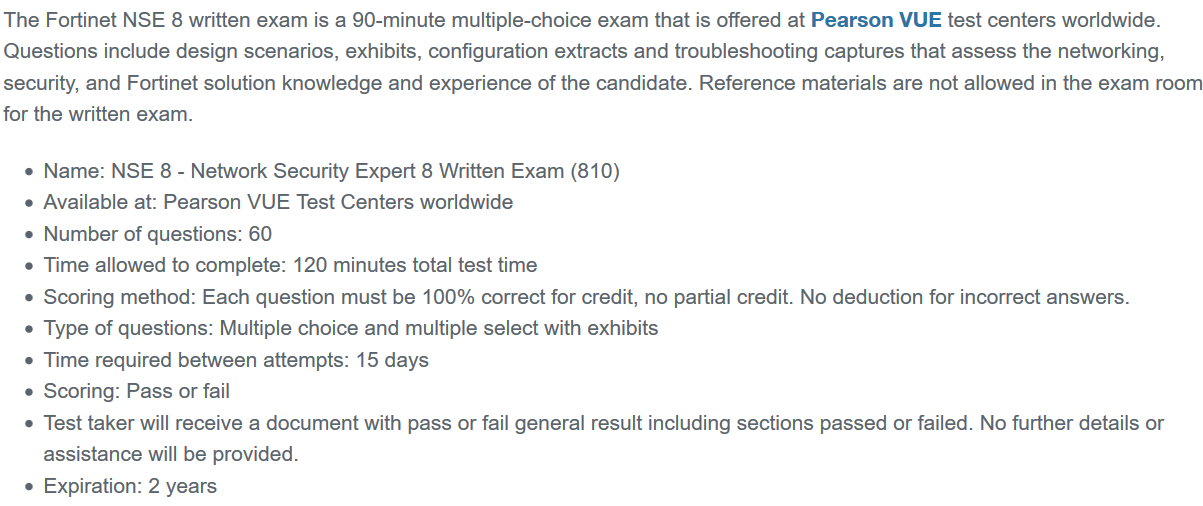Click 'assistance will be provided.' text
Screen dimensions: 1203x506
point(171,454)
